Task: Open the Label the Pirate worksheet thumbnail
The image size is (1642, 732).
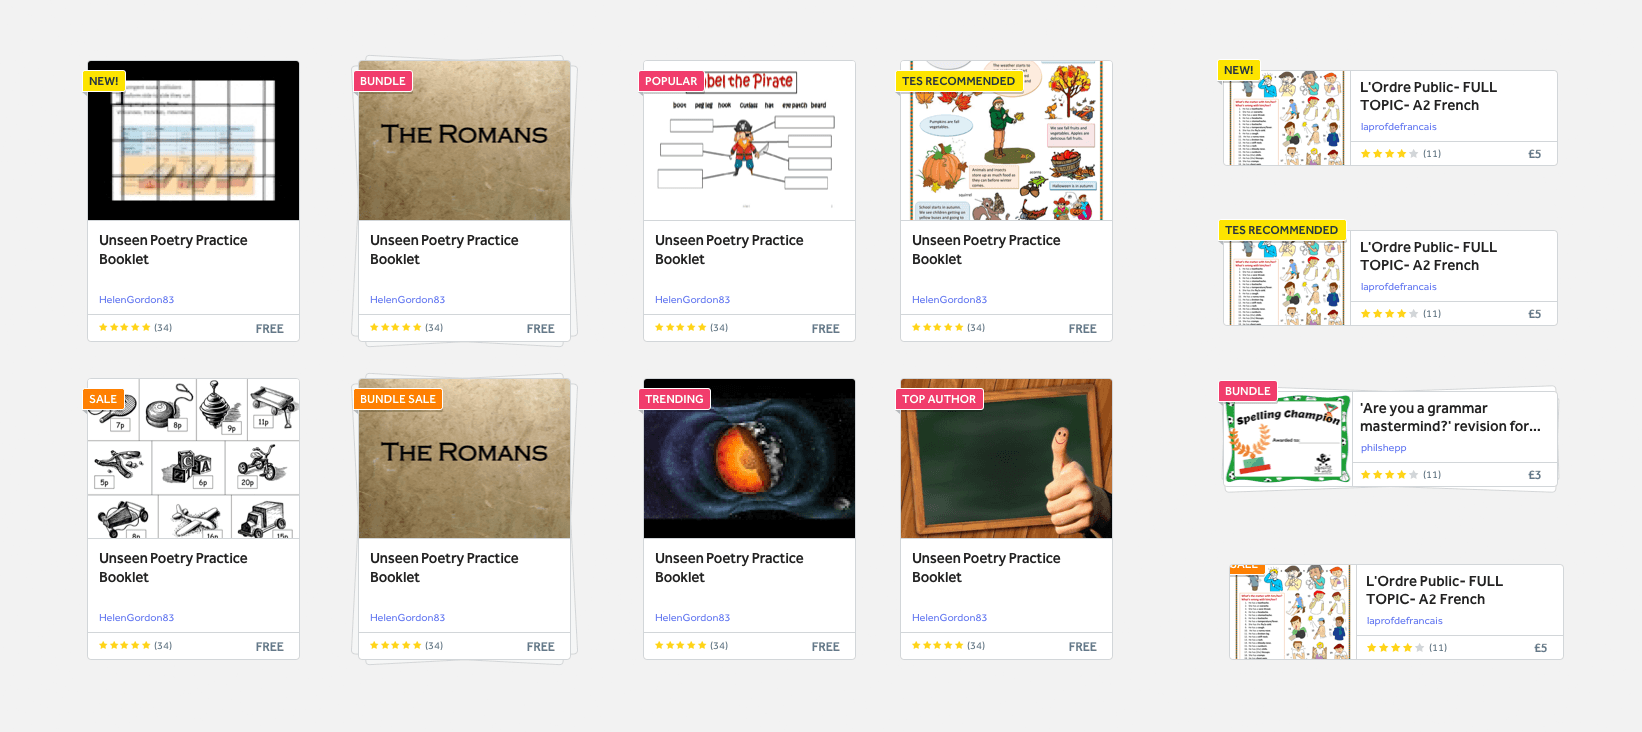Action: click(x=749, y=141)
